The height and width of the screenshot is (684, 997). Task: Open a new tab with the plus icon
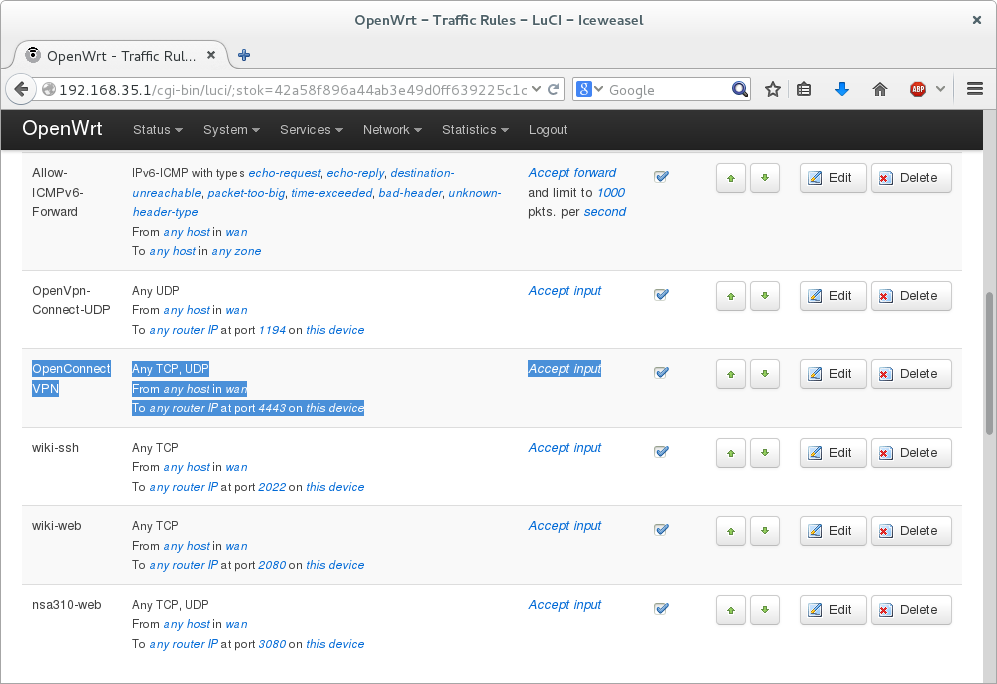pyautogui.click(x=244, y=55)
